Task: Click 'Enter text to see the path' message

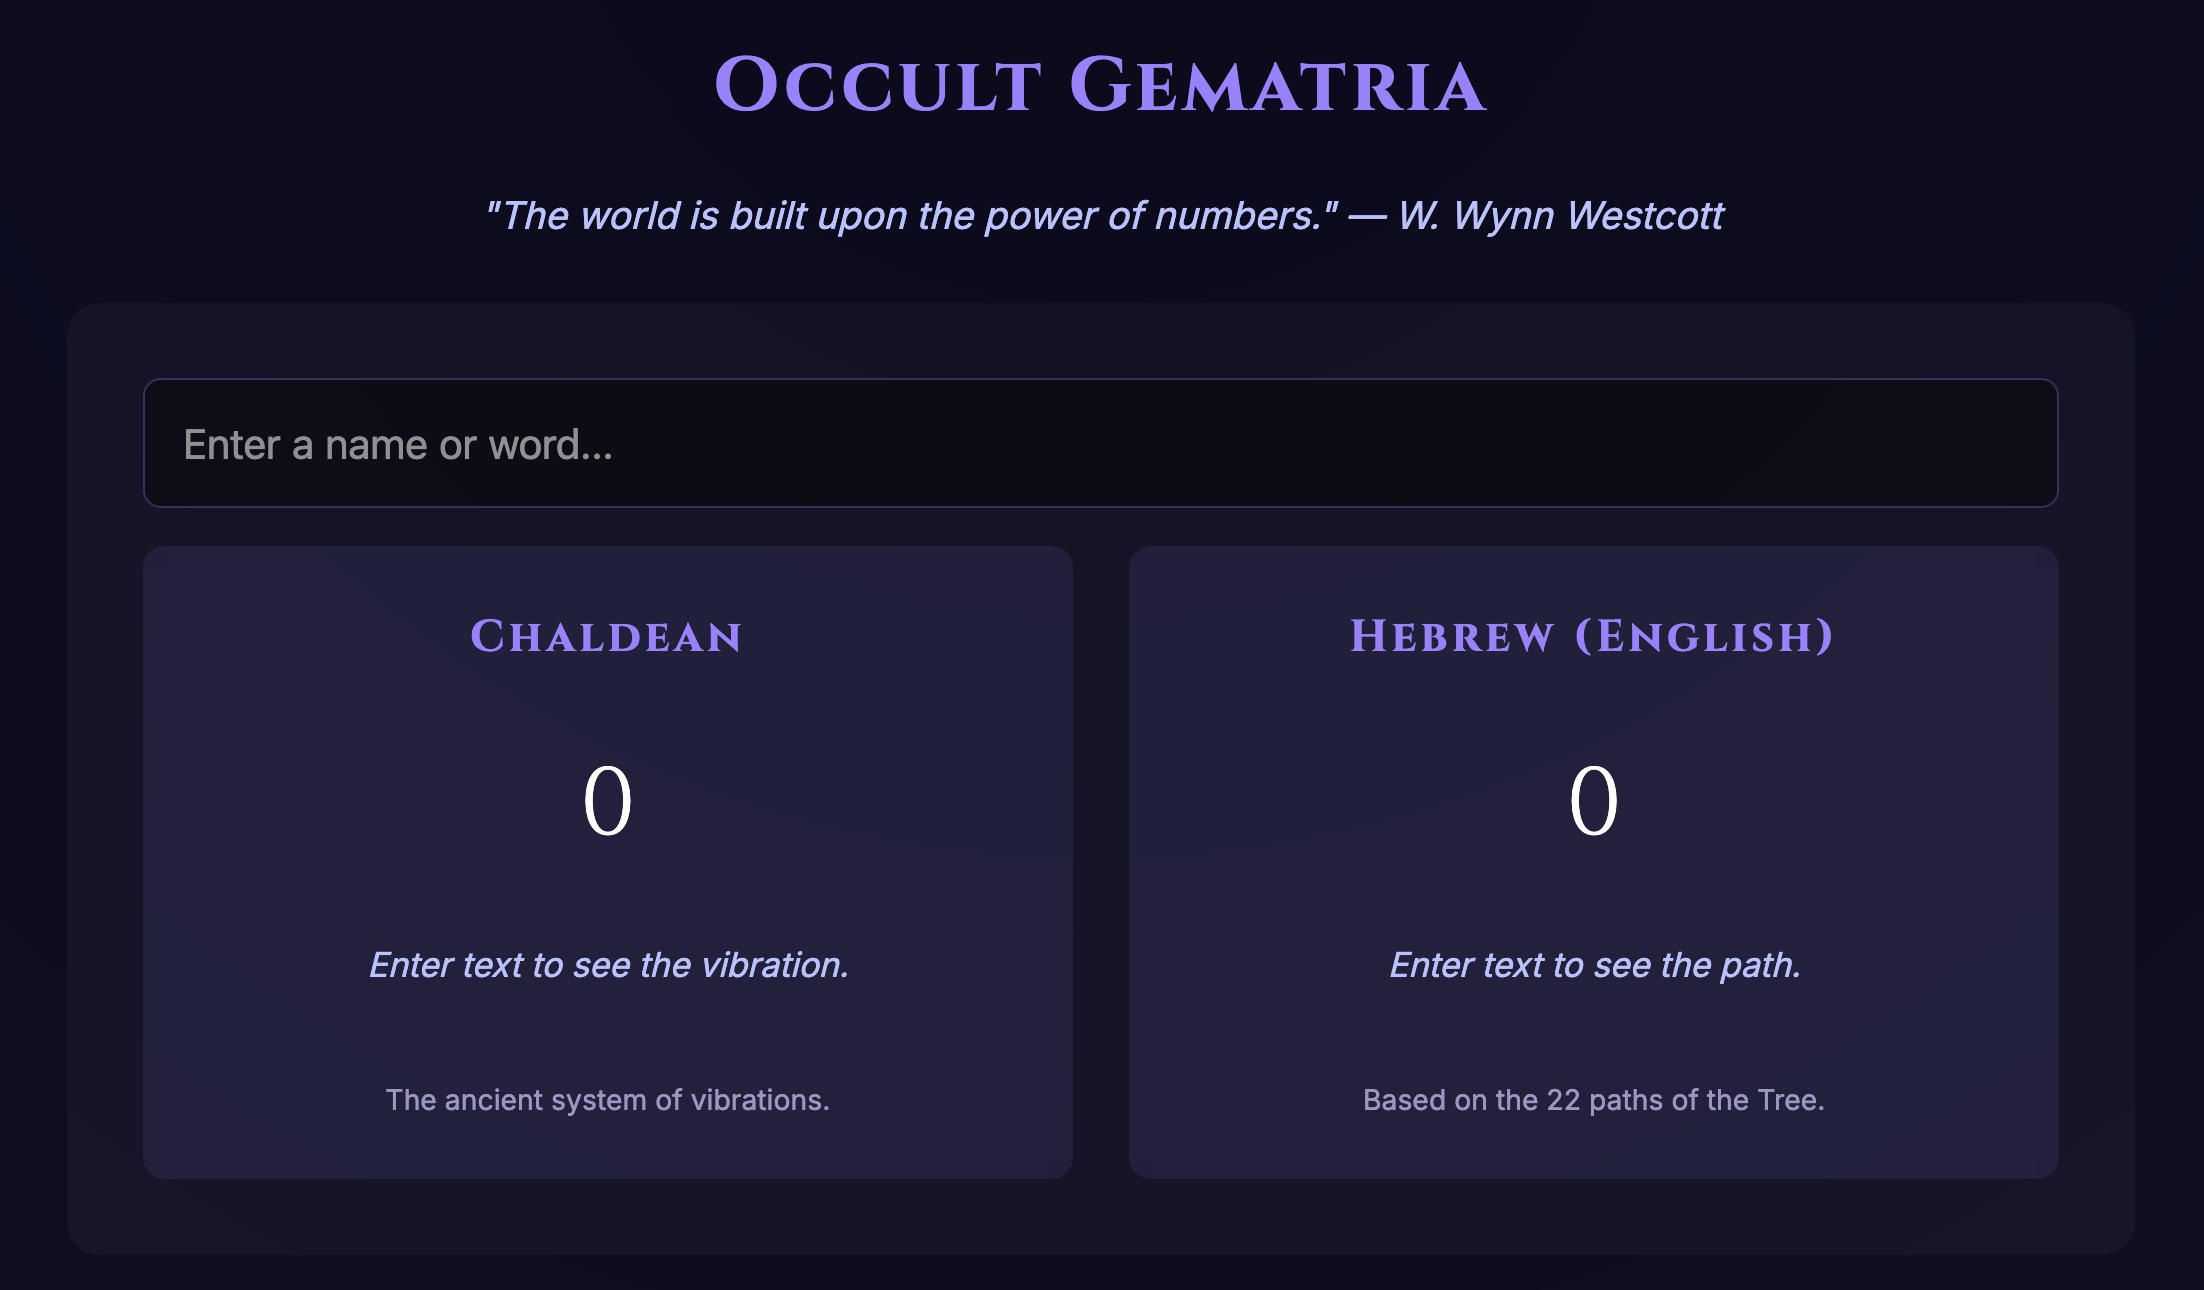Action: pos(1594,966)
